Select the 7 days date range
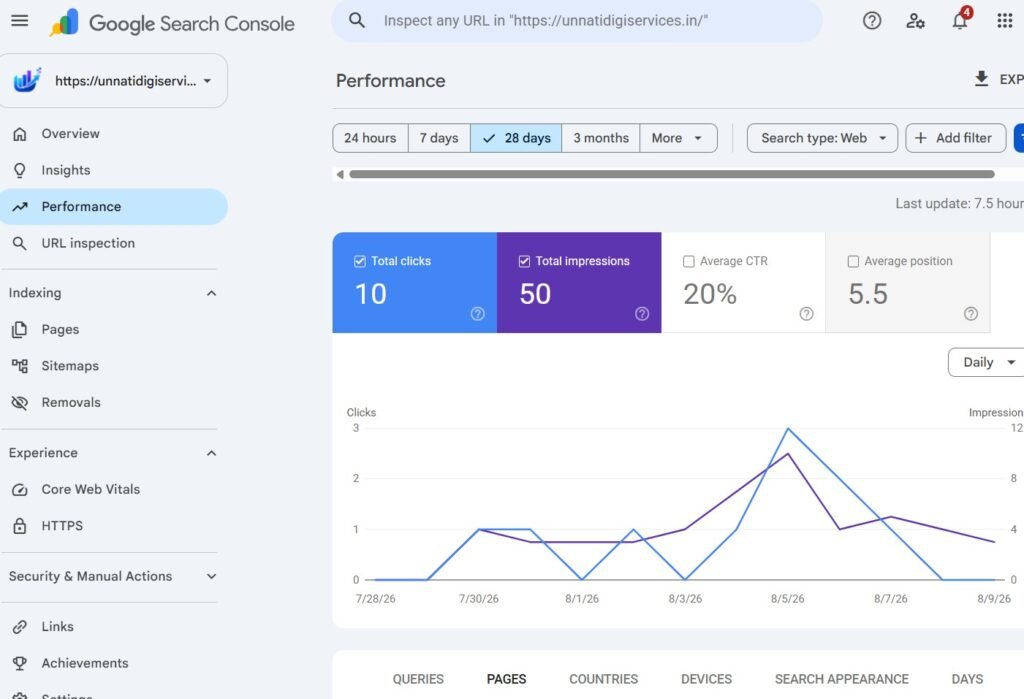This screenshot has width=1024, height=699. pos(439,138)
